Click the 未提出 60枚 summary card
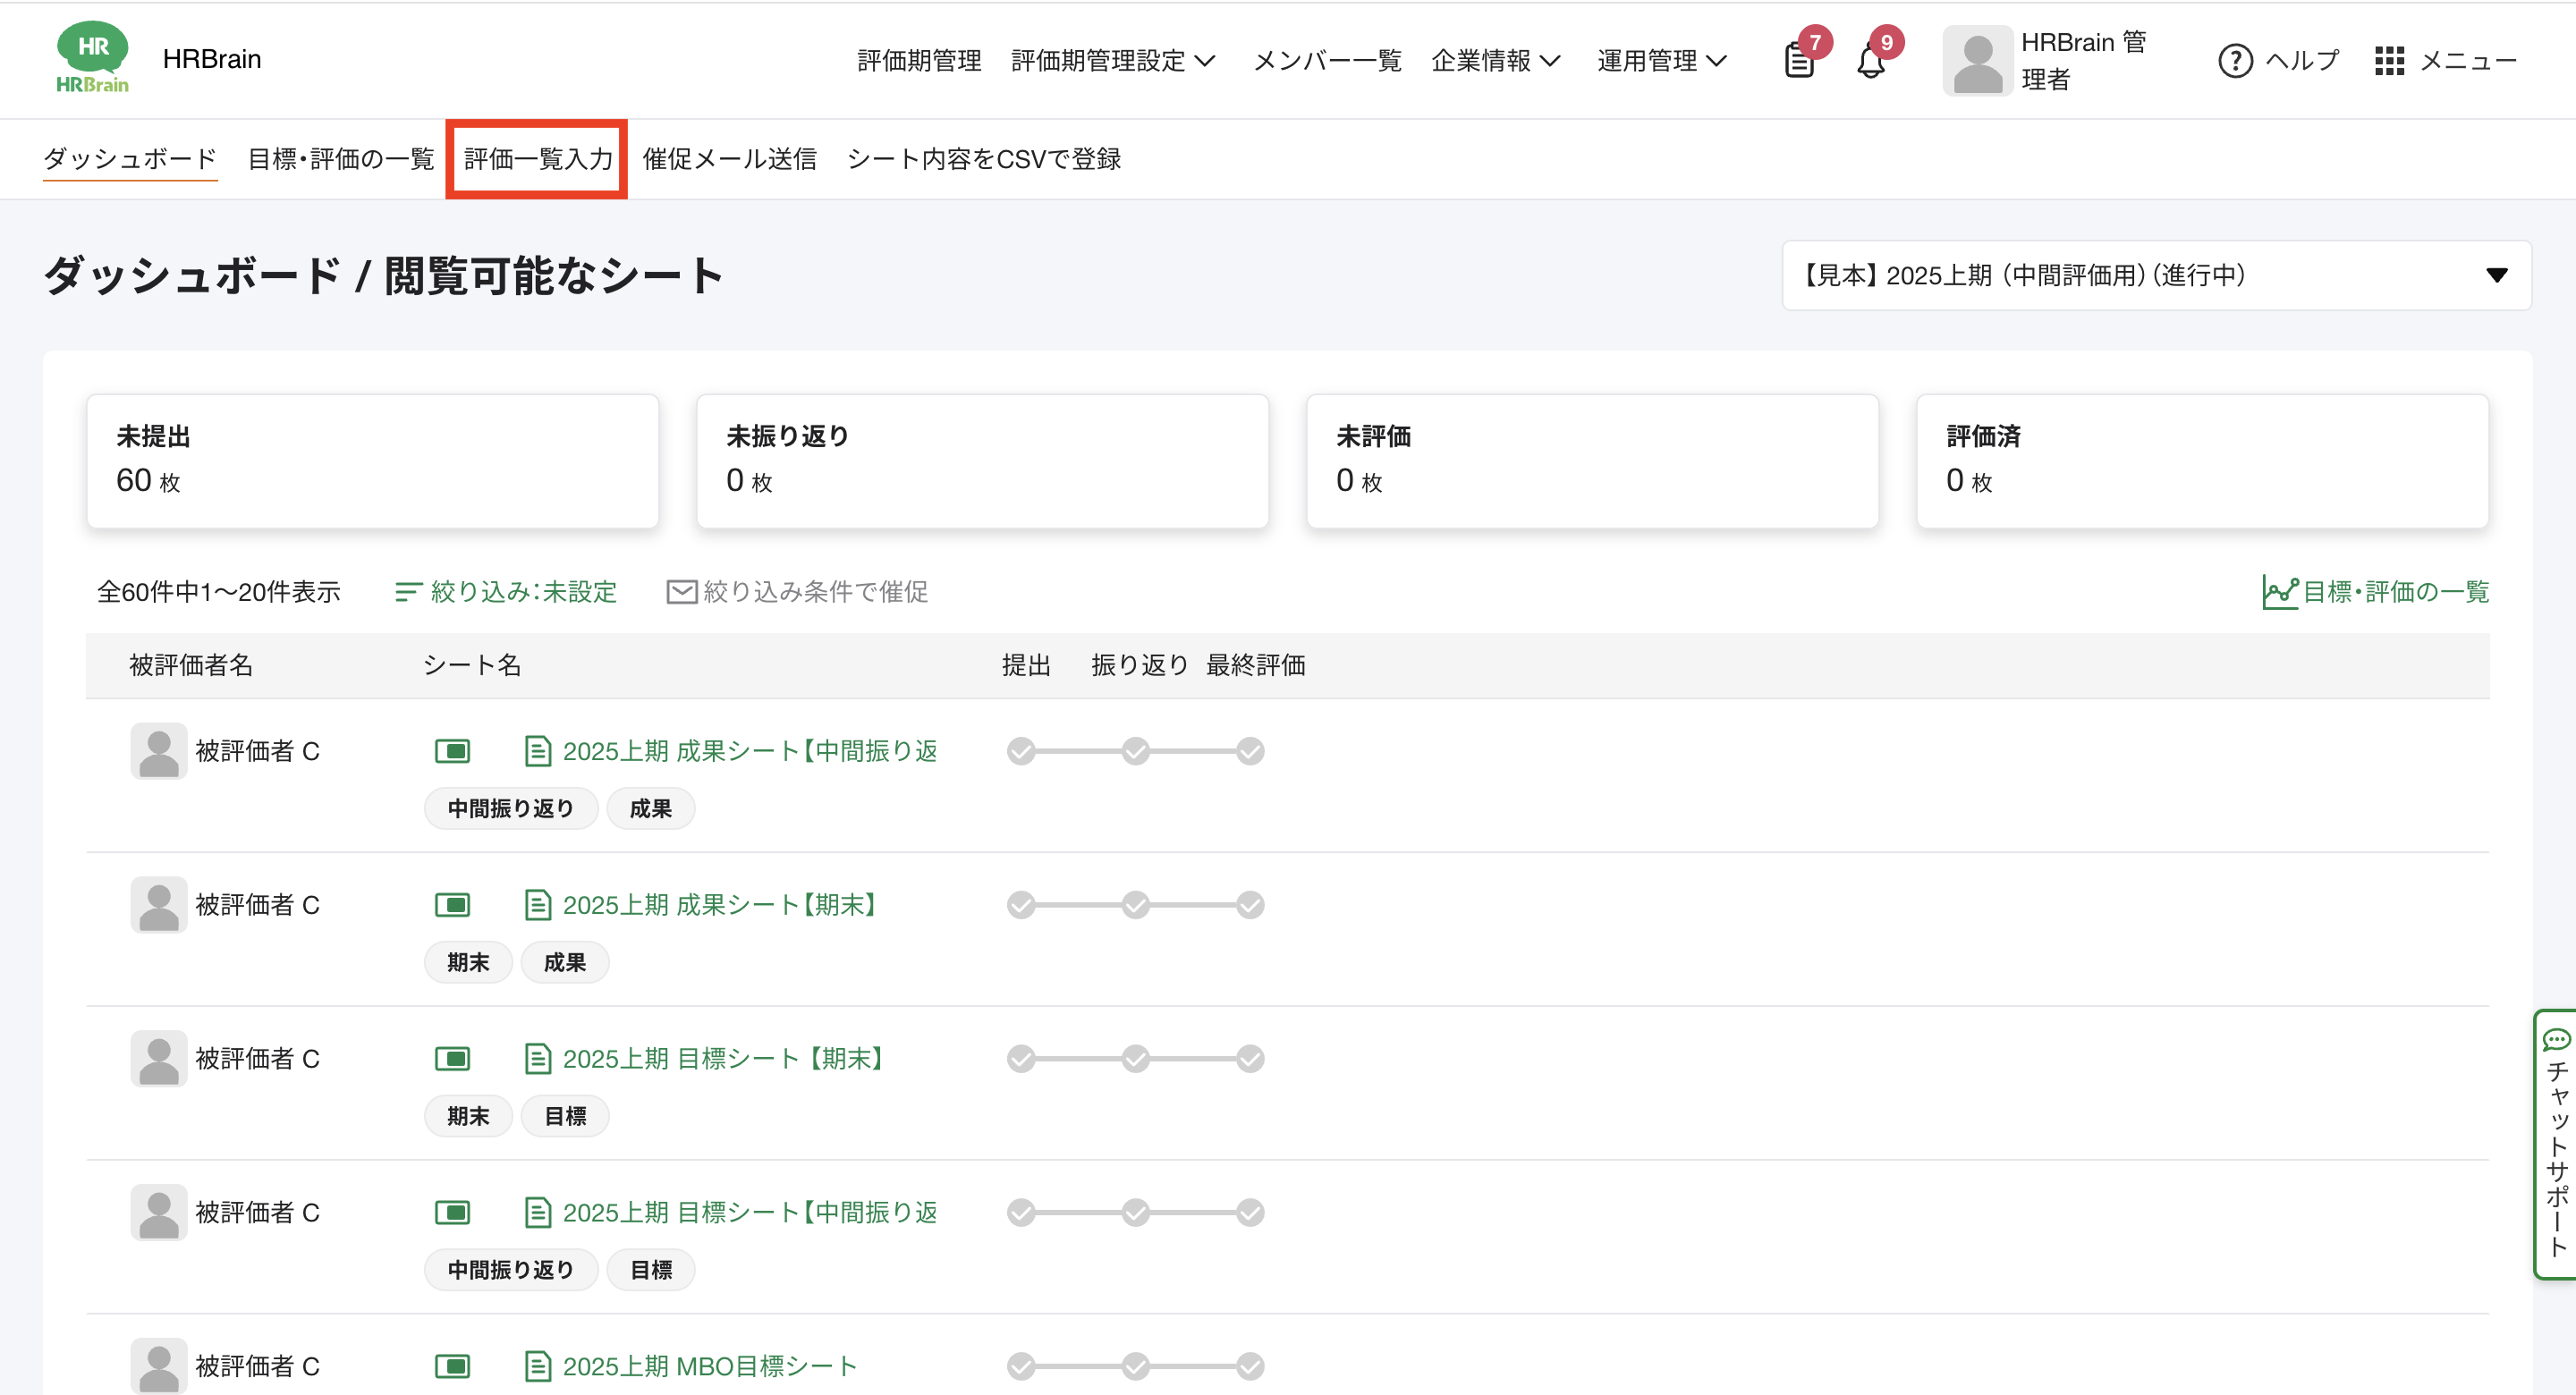The height and width of the screenshot is (1395, 2576). 372,460
